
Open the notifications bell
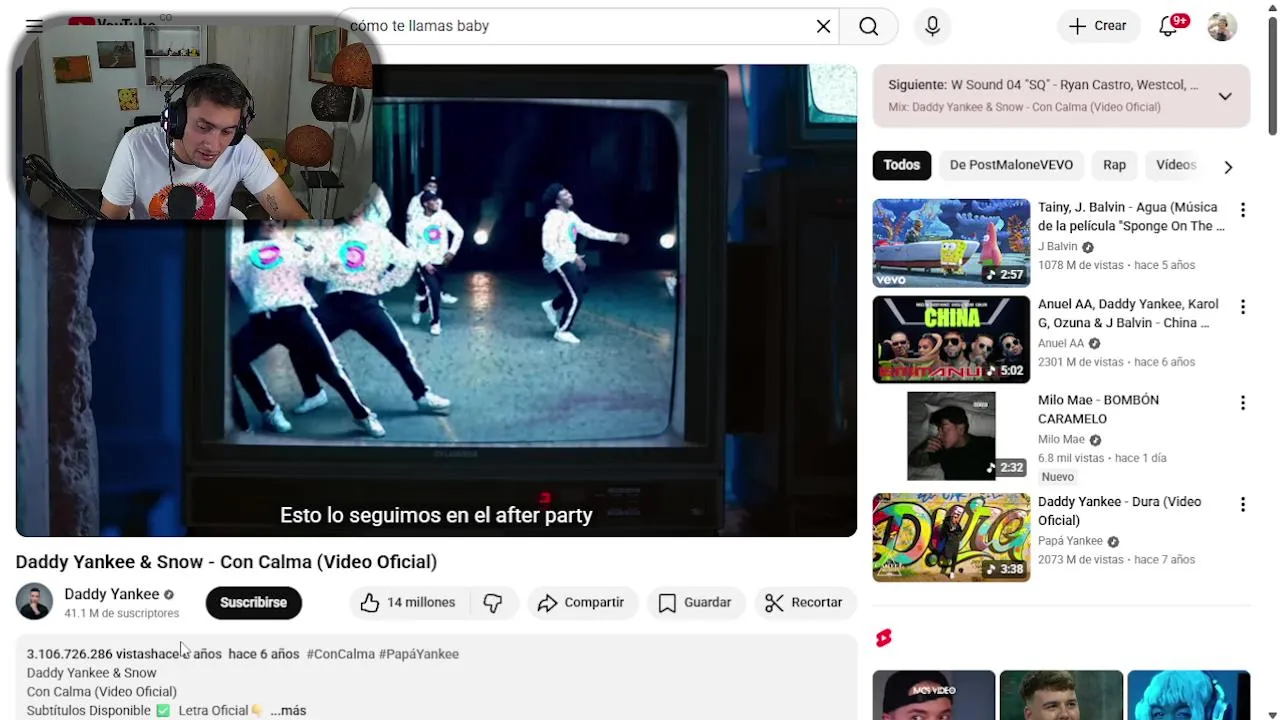pyautogui.click(x=1168, y=26)
